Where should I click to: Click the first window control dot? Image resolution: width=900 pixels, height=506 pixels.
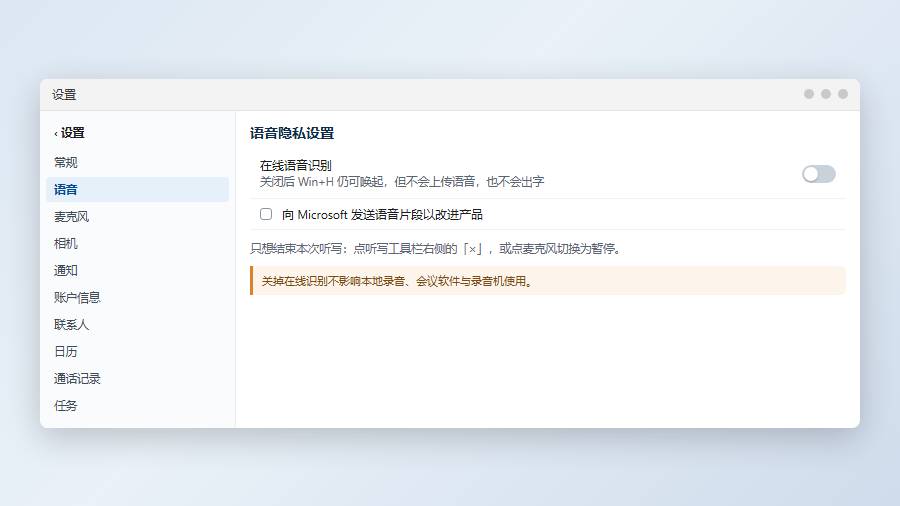[809, 94]
